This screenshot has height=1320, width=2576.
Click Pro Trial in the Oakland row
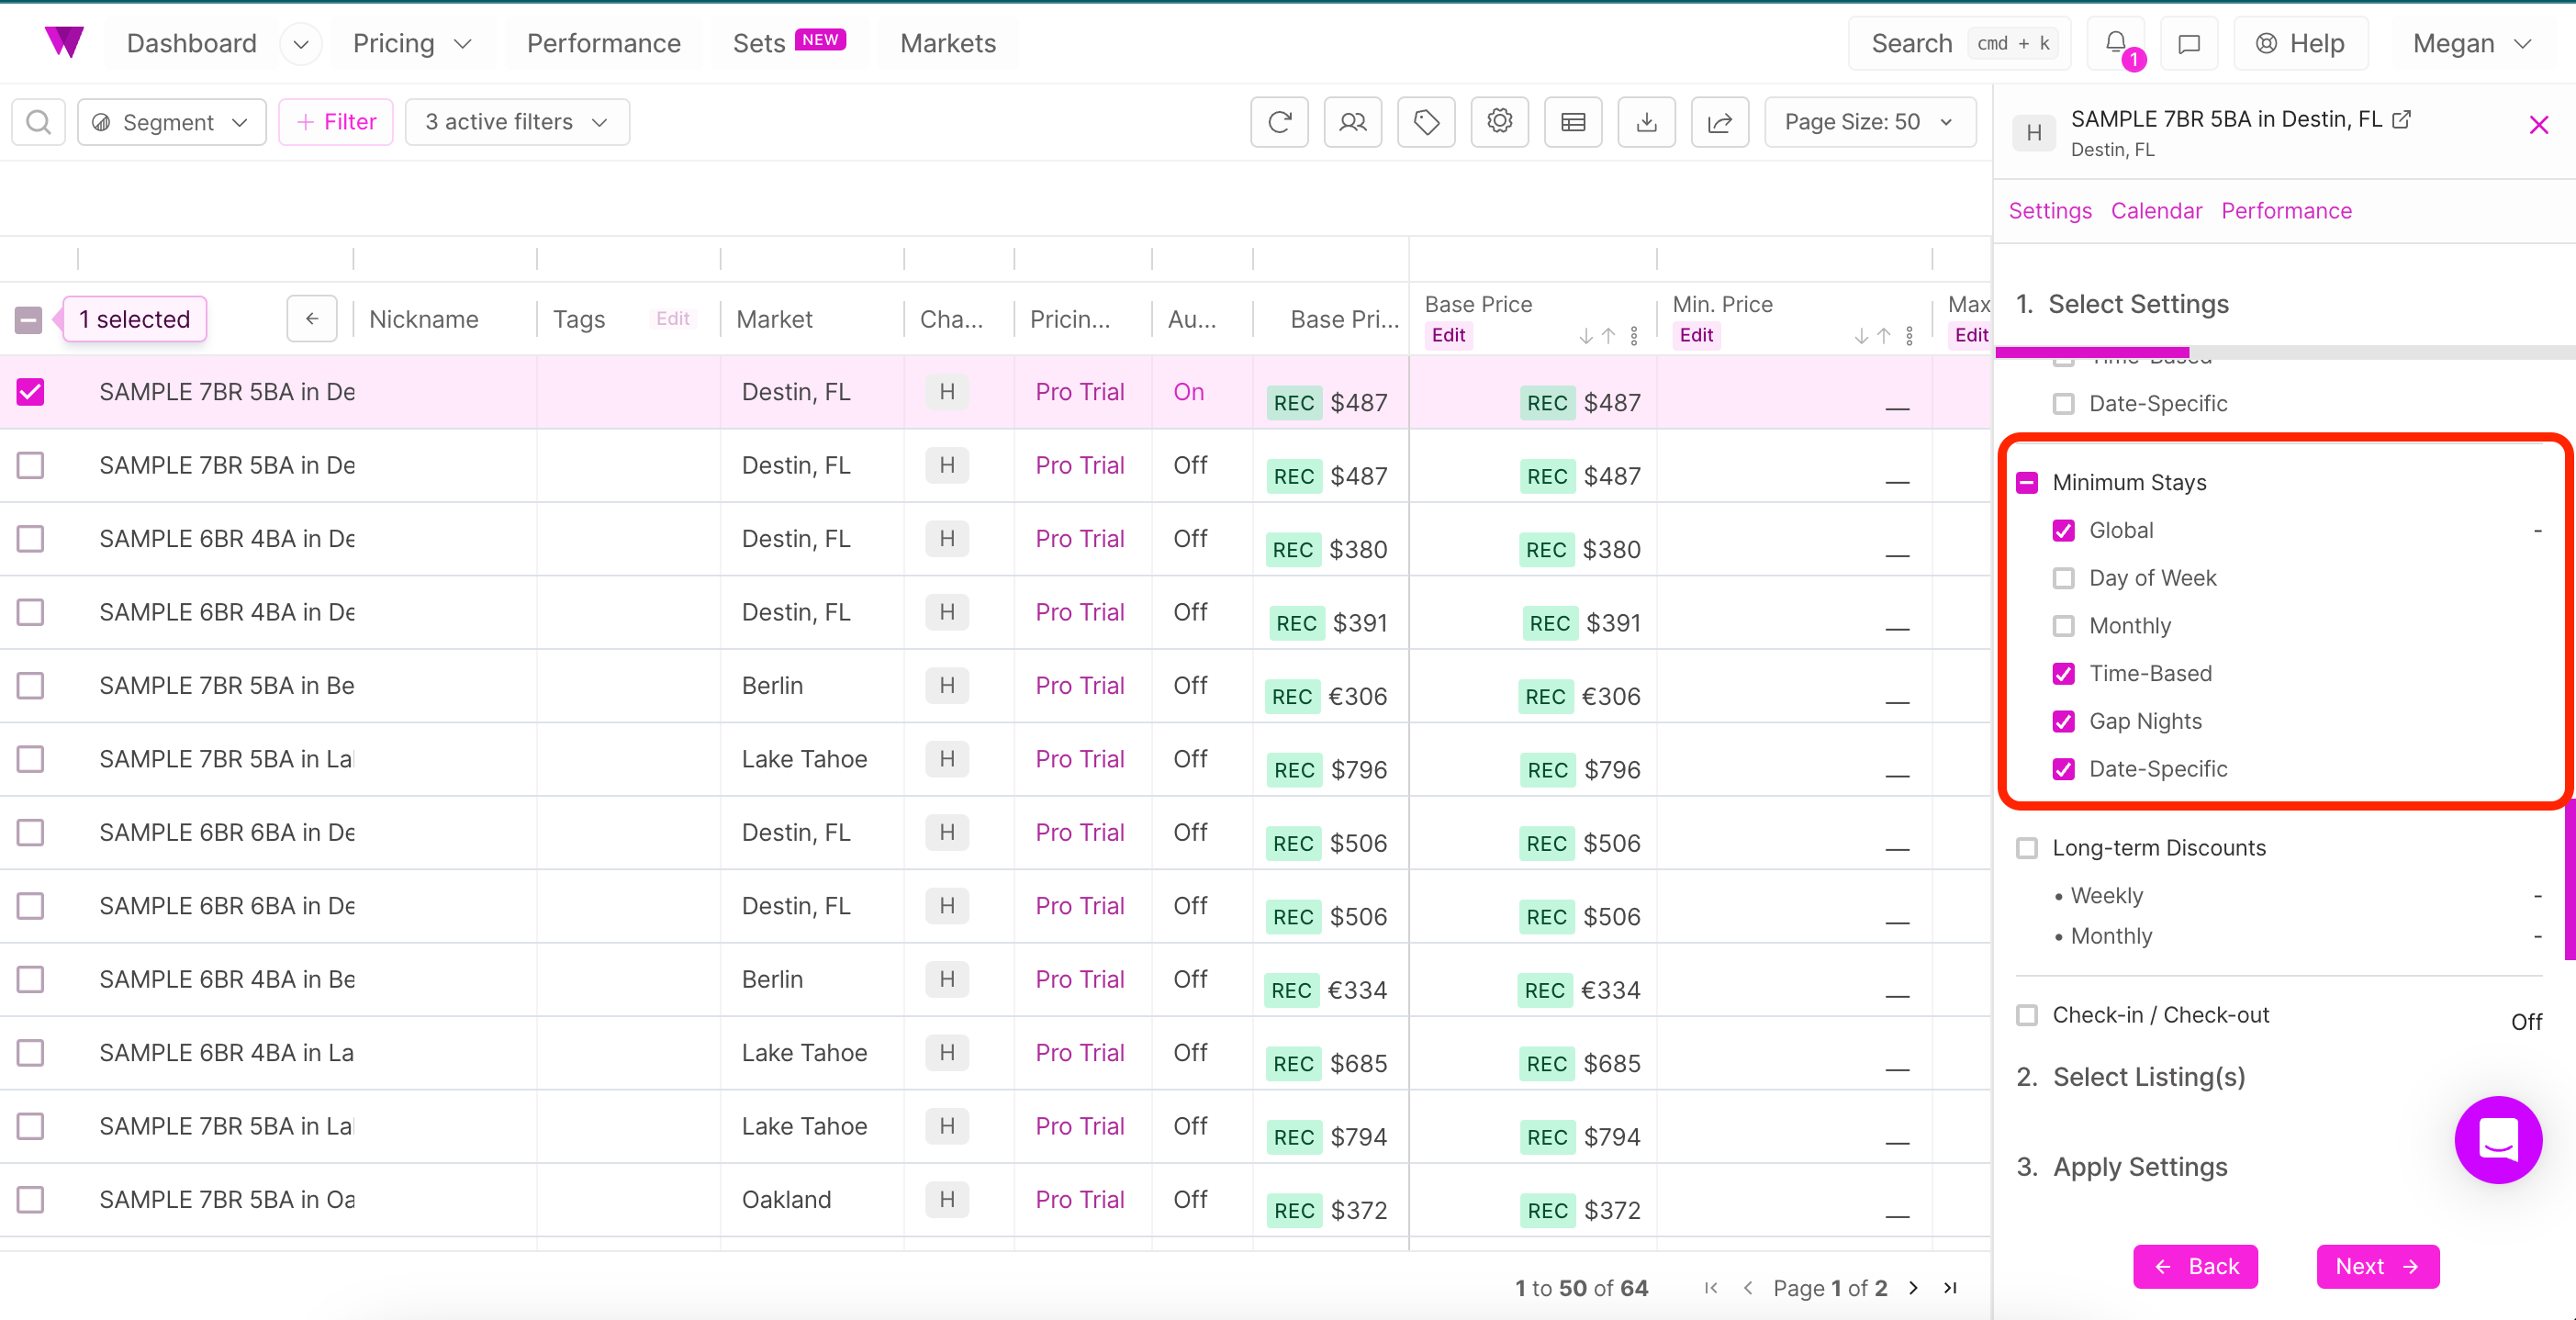(1080, 1199)
